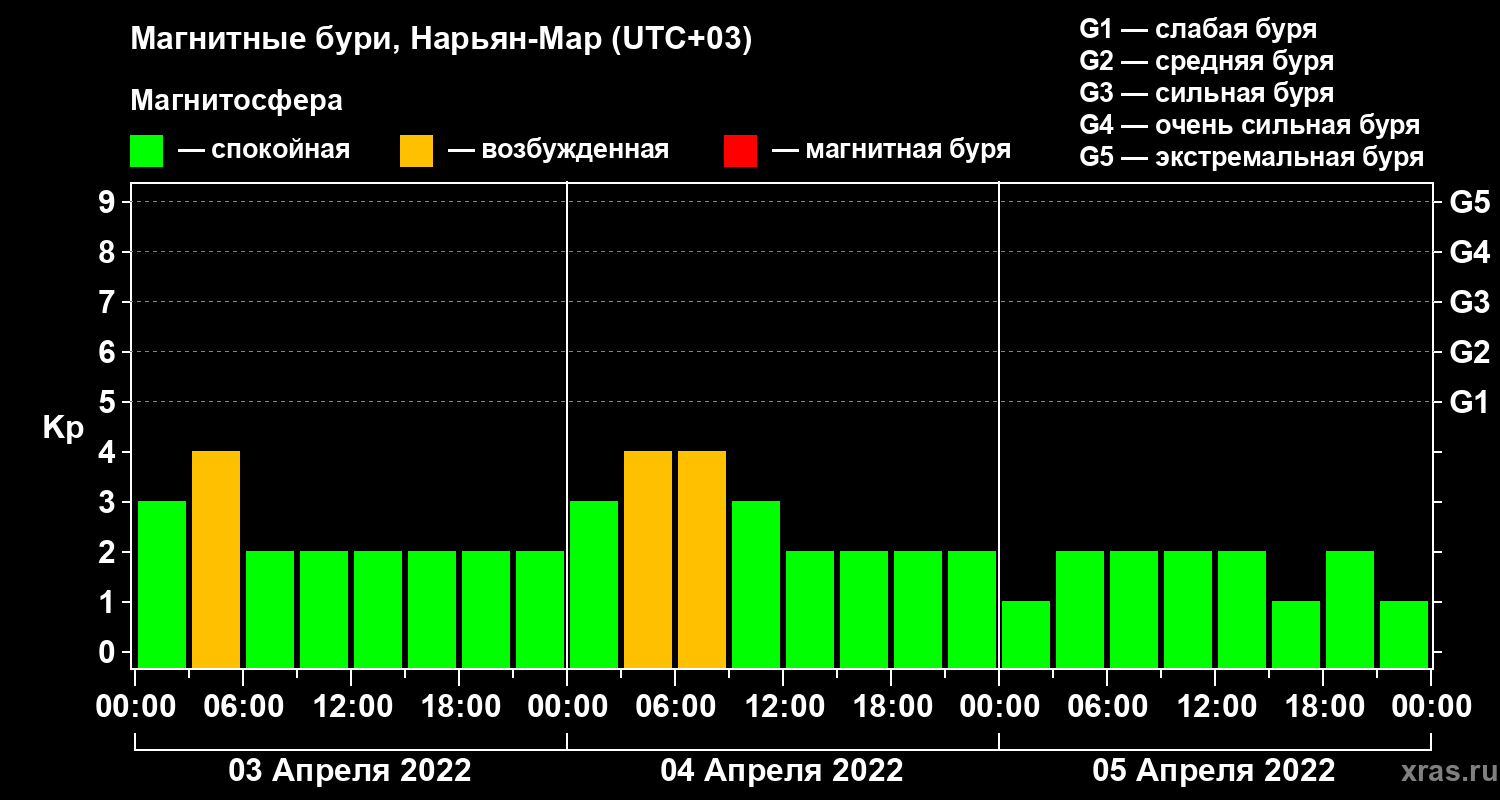Click the orange 'возбужденная' legend swatch
The width and height of the screenshot is (1500, 800).
point(416,151)
